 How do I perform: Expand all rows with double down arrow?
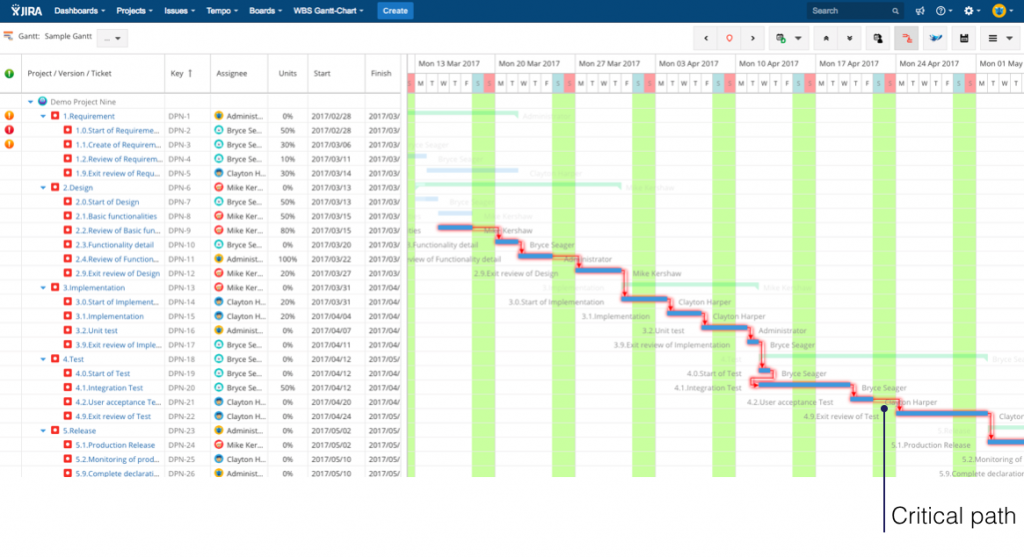[x=849, y=39]
